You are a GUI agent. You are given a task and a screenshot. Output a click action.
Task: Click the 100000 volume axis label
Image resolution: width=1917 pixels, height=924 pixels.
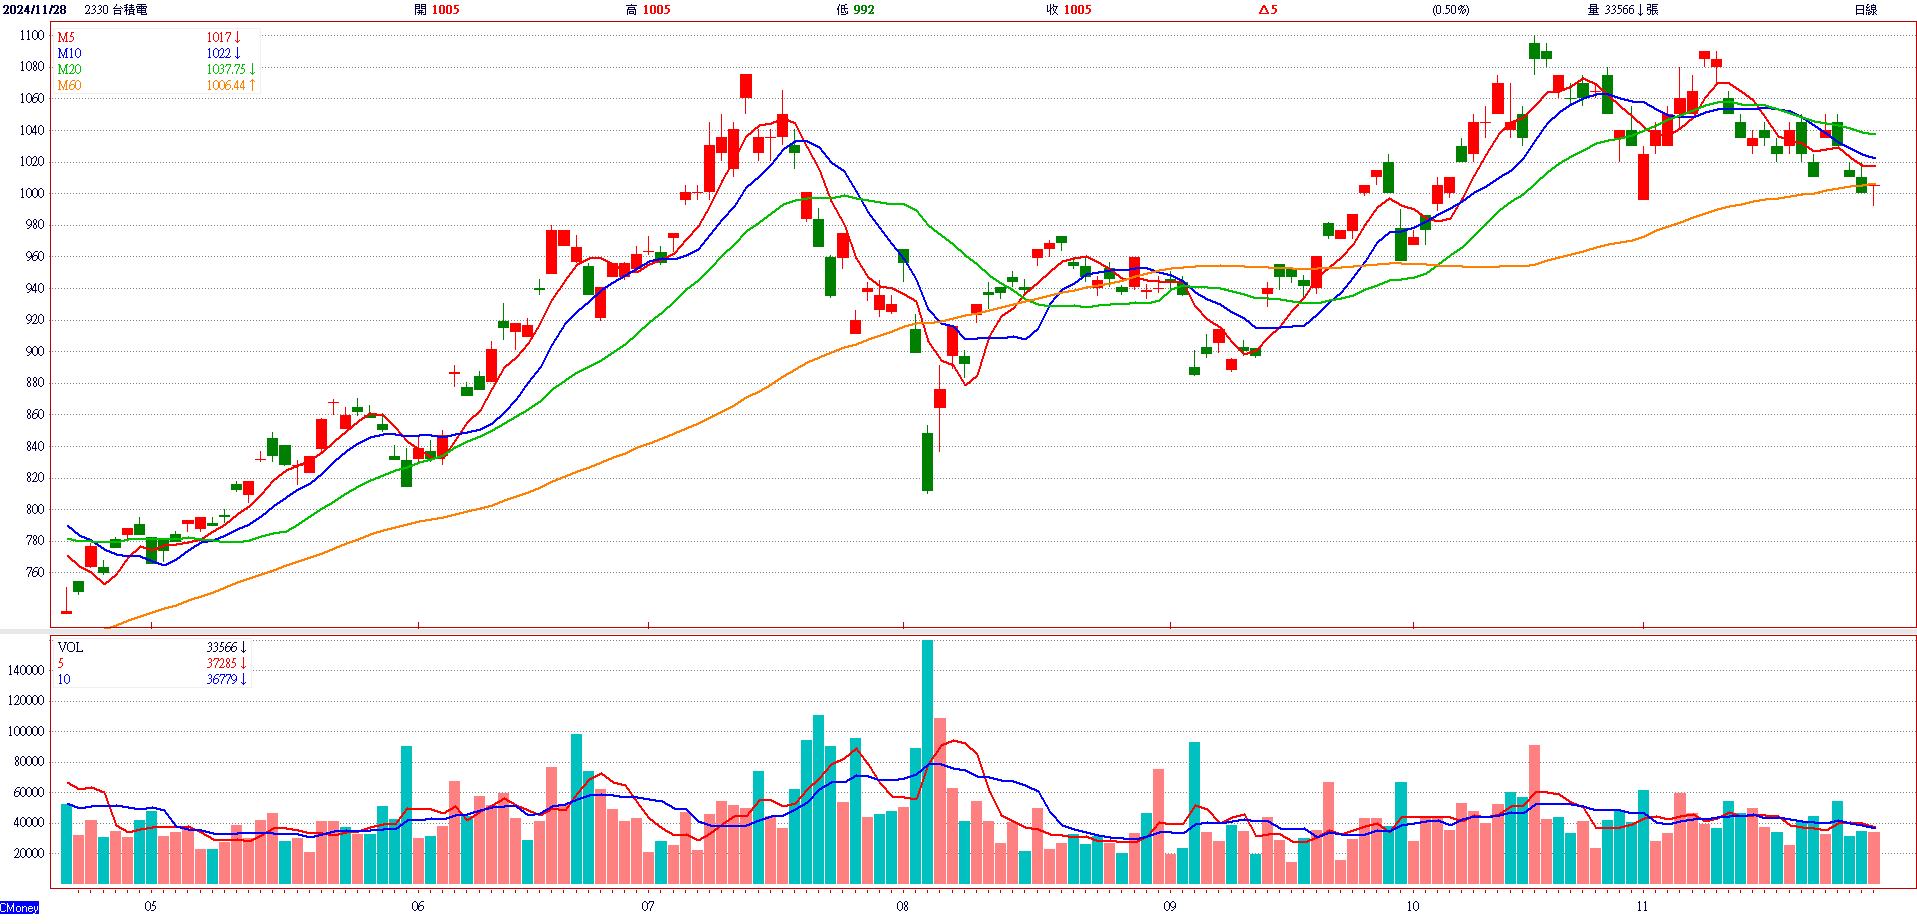pos(26,731)
